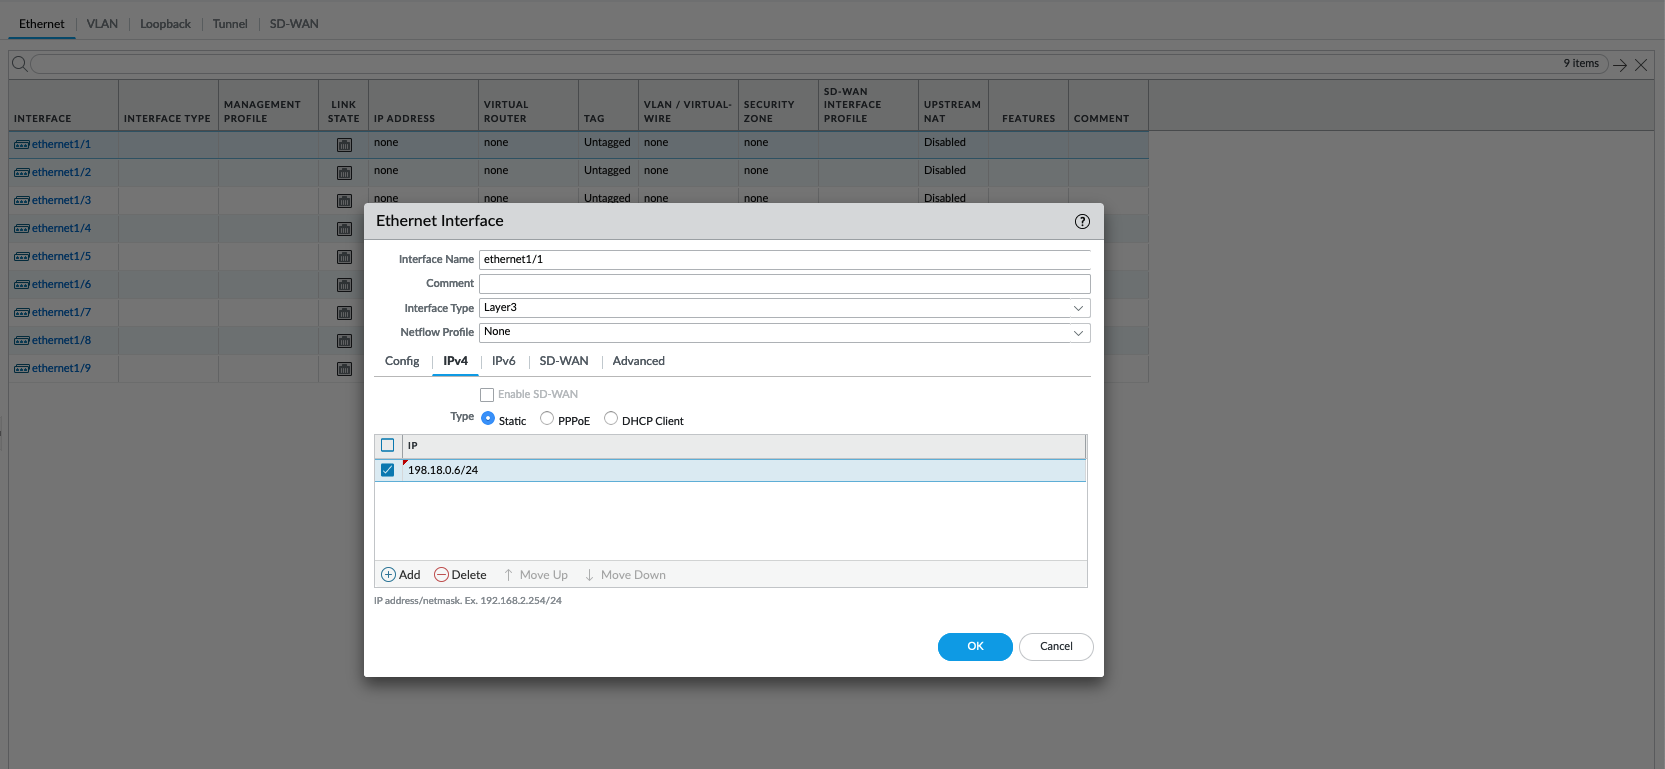This screenshot has width=1665, height=769.
Task: Click the Cancel button
Action: pos(1056,647)
